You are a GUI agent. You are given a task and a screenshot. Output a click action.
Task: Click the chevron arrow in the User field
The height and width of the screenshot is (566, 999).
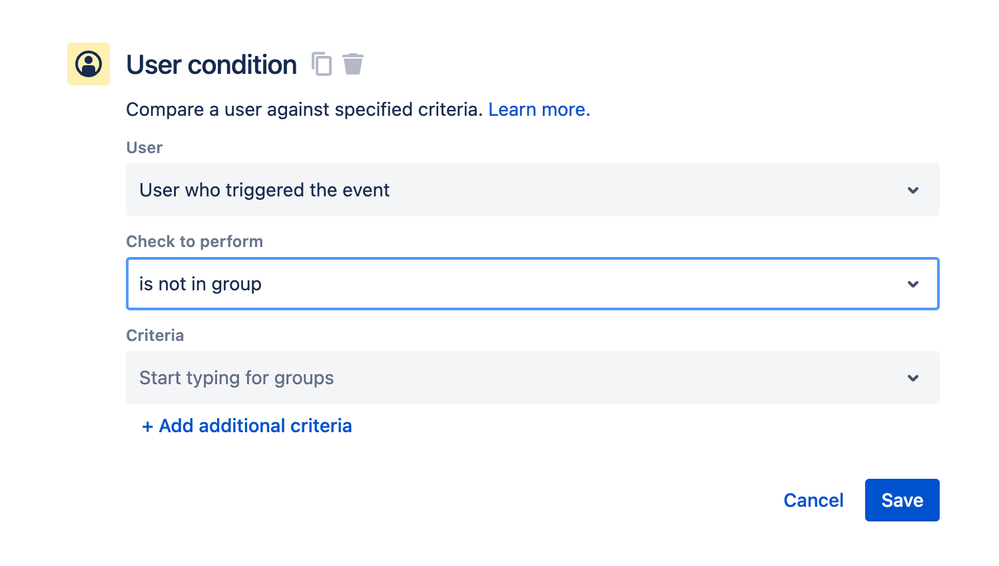click(912, 190)
